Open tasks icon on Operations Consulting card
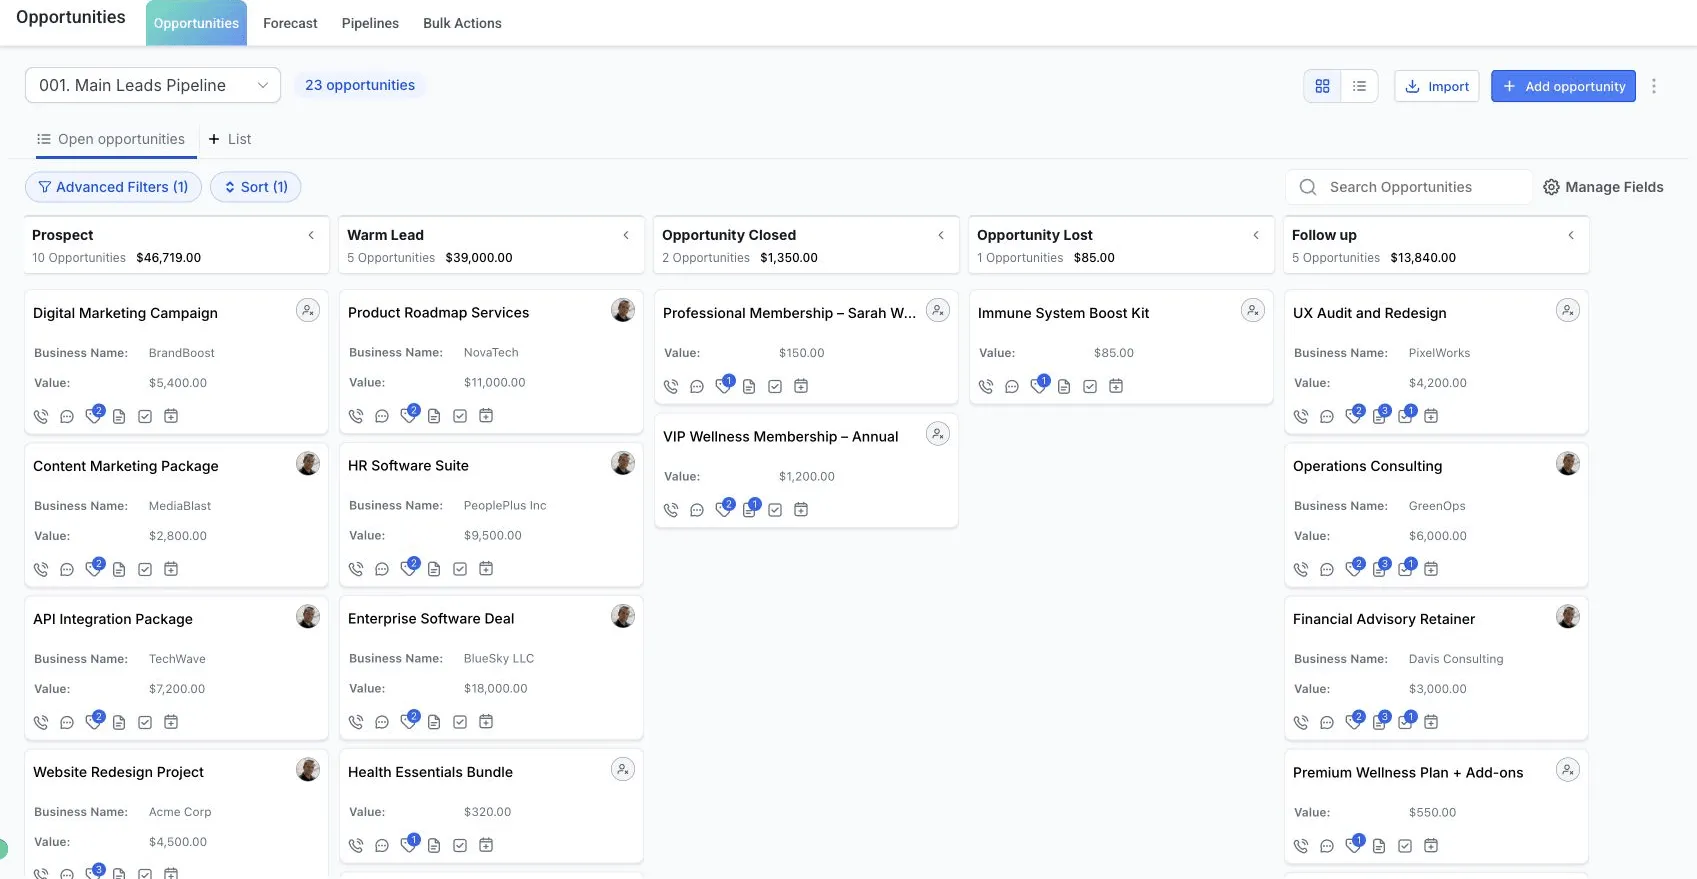The width and height of the screenshot is (1697, 879). (x=1405, y=569)
